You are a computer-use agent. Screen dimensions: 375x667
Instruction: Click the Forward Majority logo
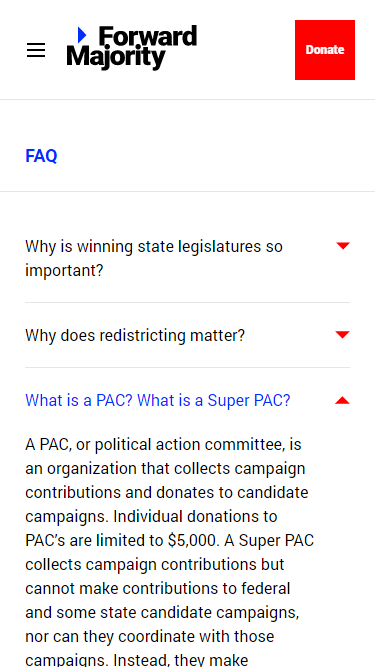(x=132, y=48)
